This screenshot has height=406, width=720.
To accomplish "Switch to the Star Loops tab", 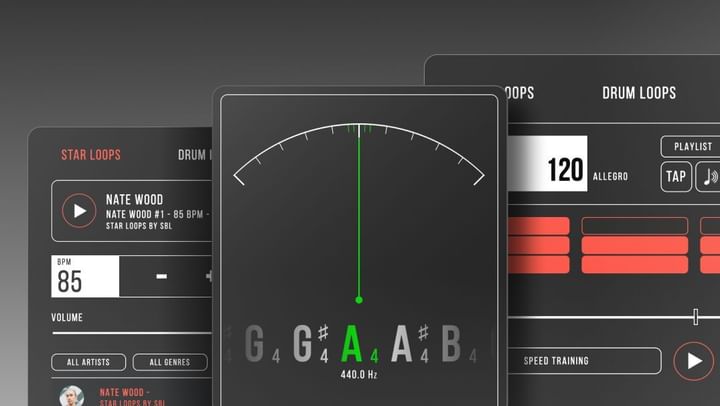I will (x=90, y=155).
